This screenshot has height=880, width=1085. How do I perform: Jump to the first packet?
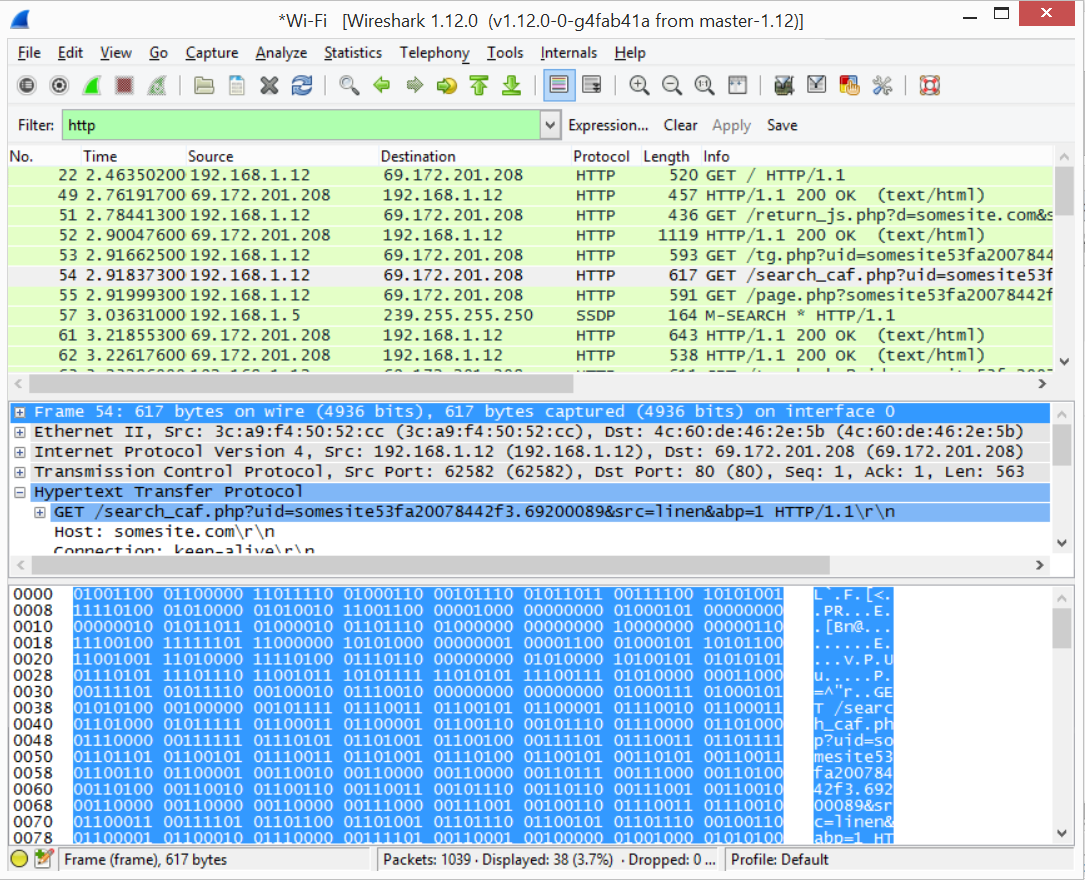(x=479, y=86)
